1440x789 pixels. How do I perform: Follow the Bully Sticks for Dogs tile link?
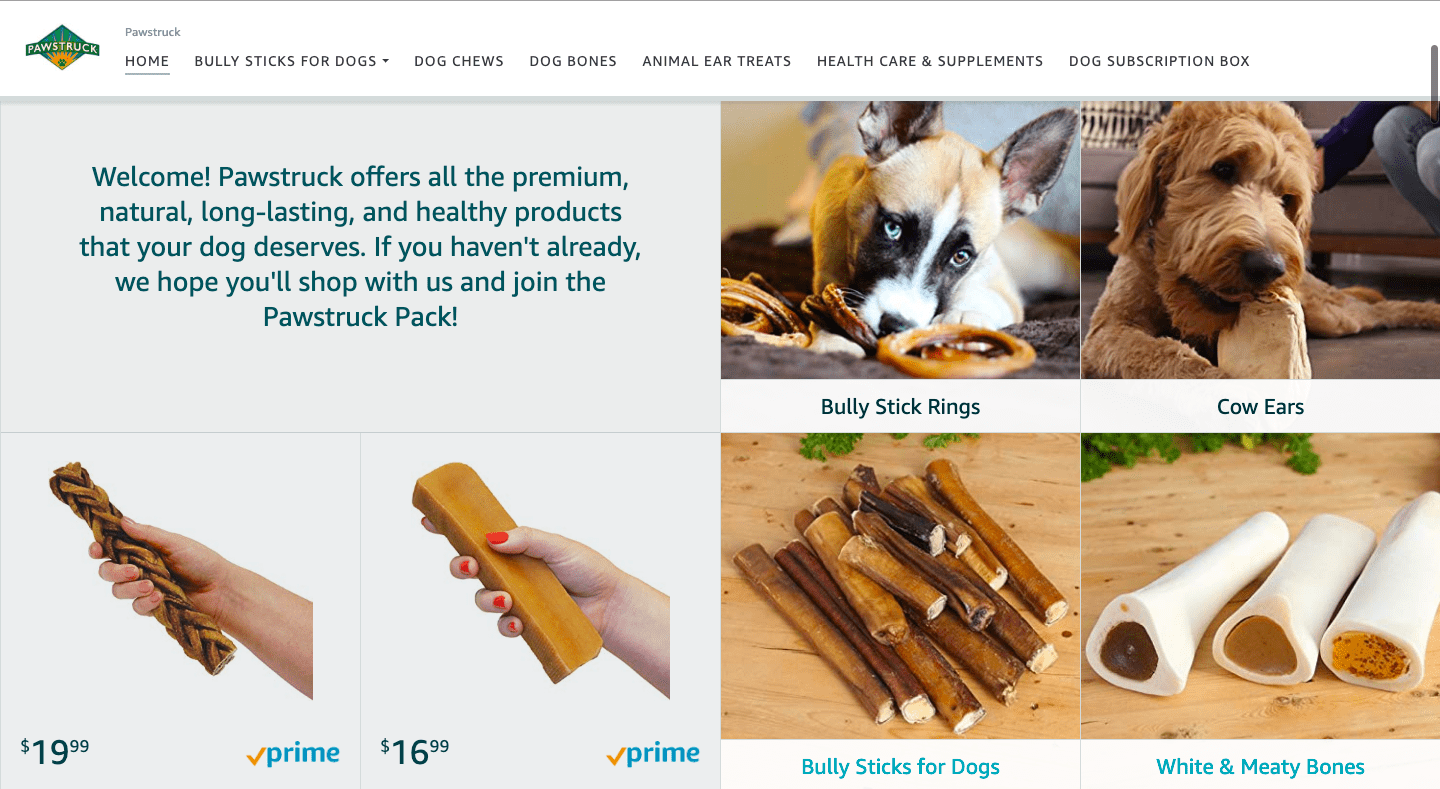[900, 767]
